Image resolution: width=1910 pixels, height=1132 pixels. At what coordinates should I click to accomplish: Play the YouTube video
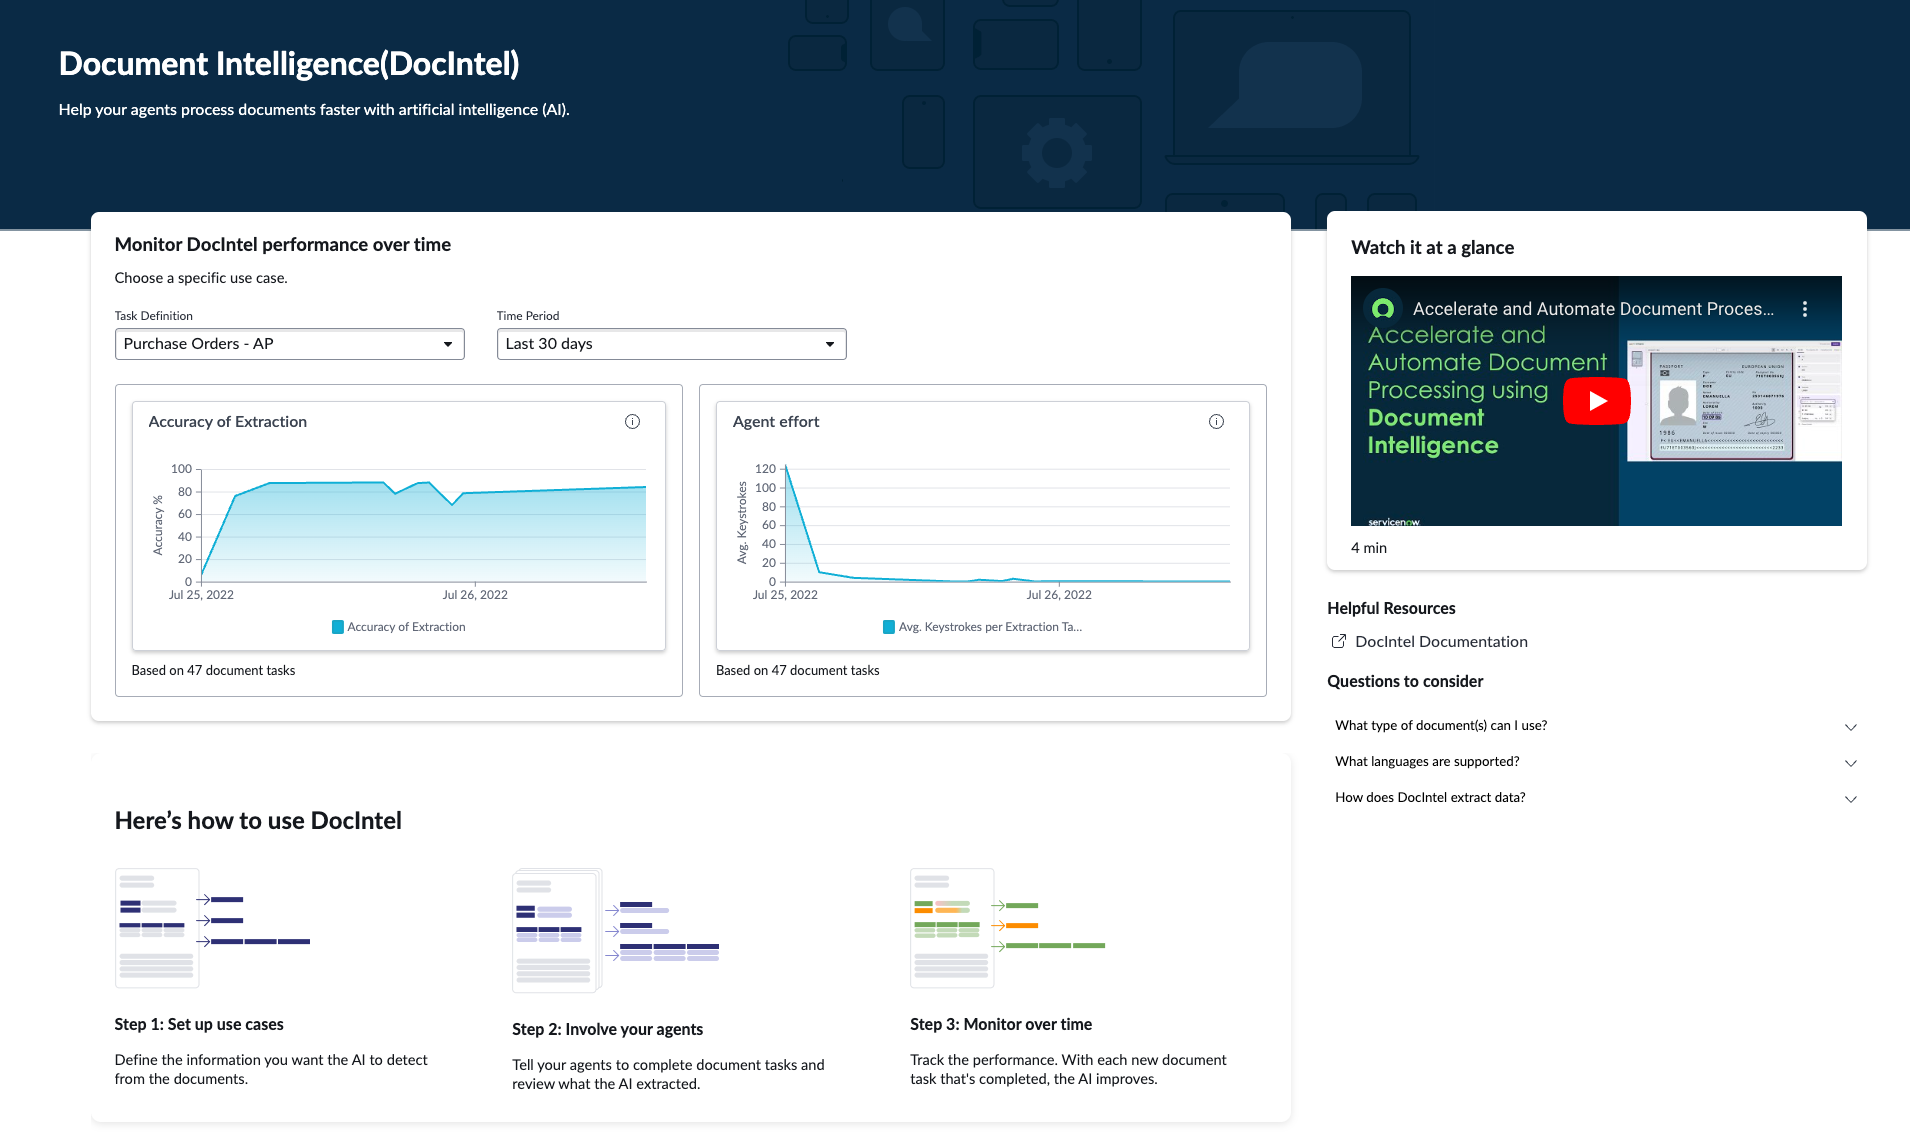[x=1596, y=401]
